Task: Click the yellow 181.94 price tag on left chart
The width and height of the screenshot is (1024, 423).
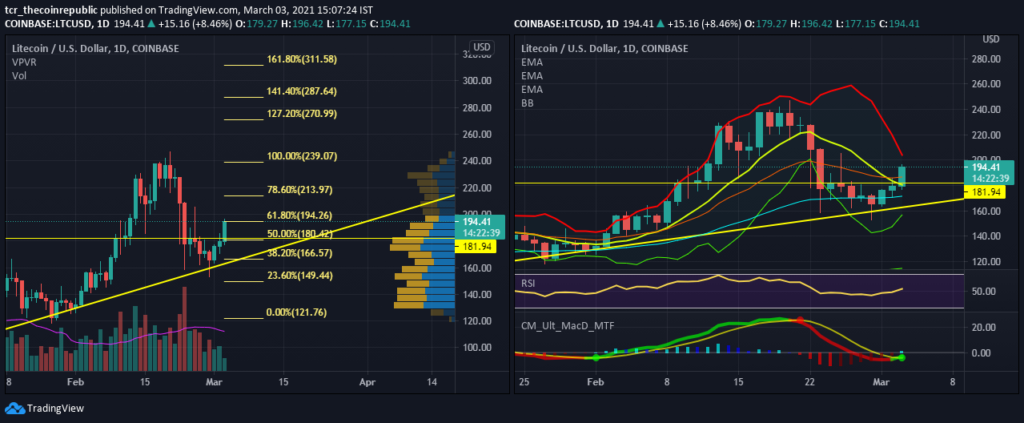Action: click(x=476, y=246)
